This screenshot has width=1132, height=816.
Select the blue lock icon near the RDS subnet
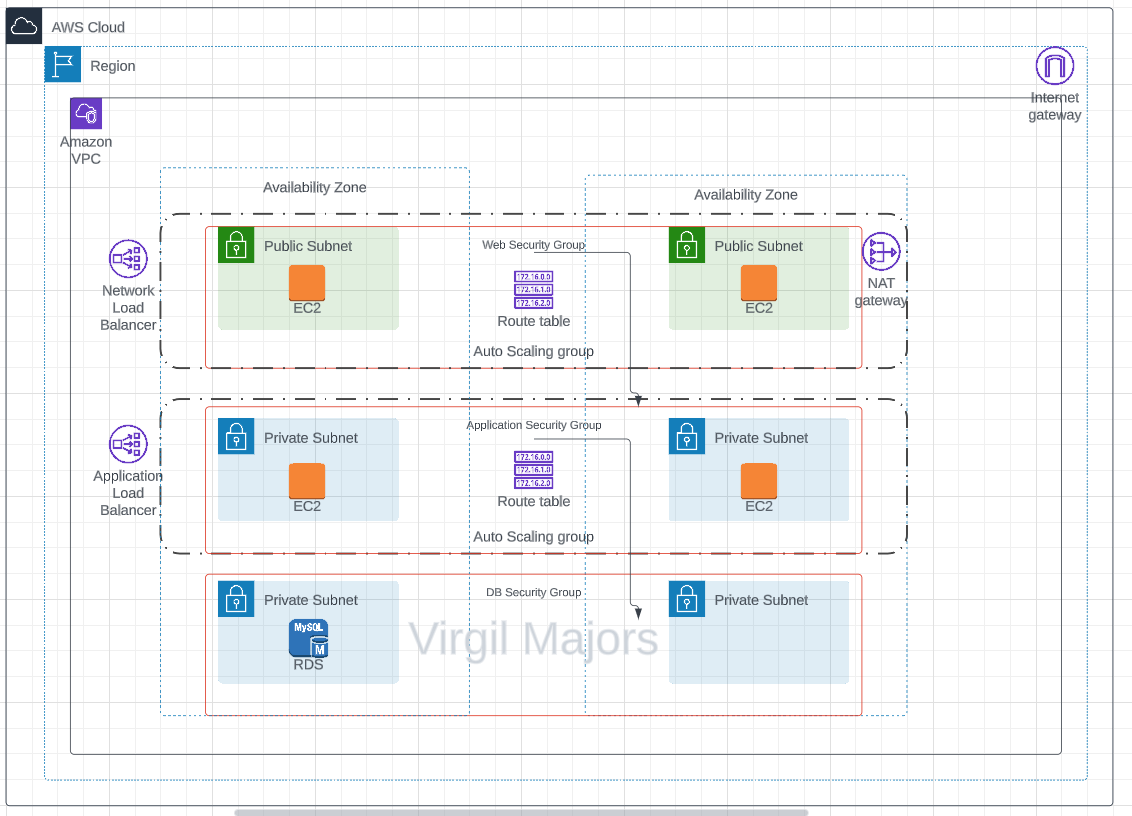click(236, 598)
